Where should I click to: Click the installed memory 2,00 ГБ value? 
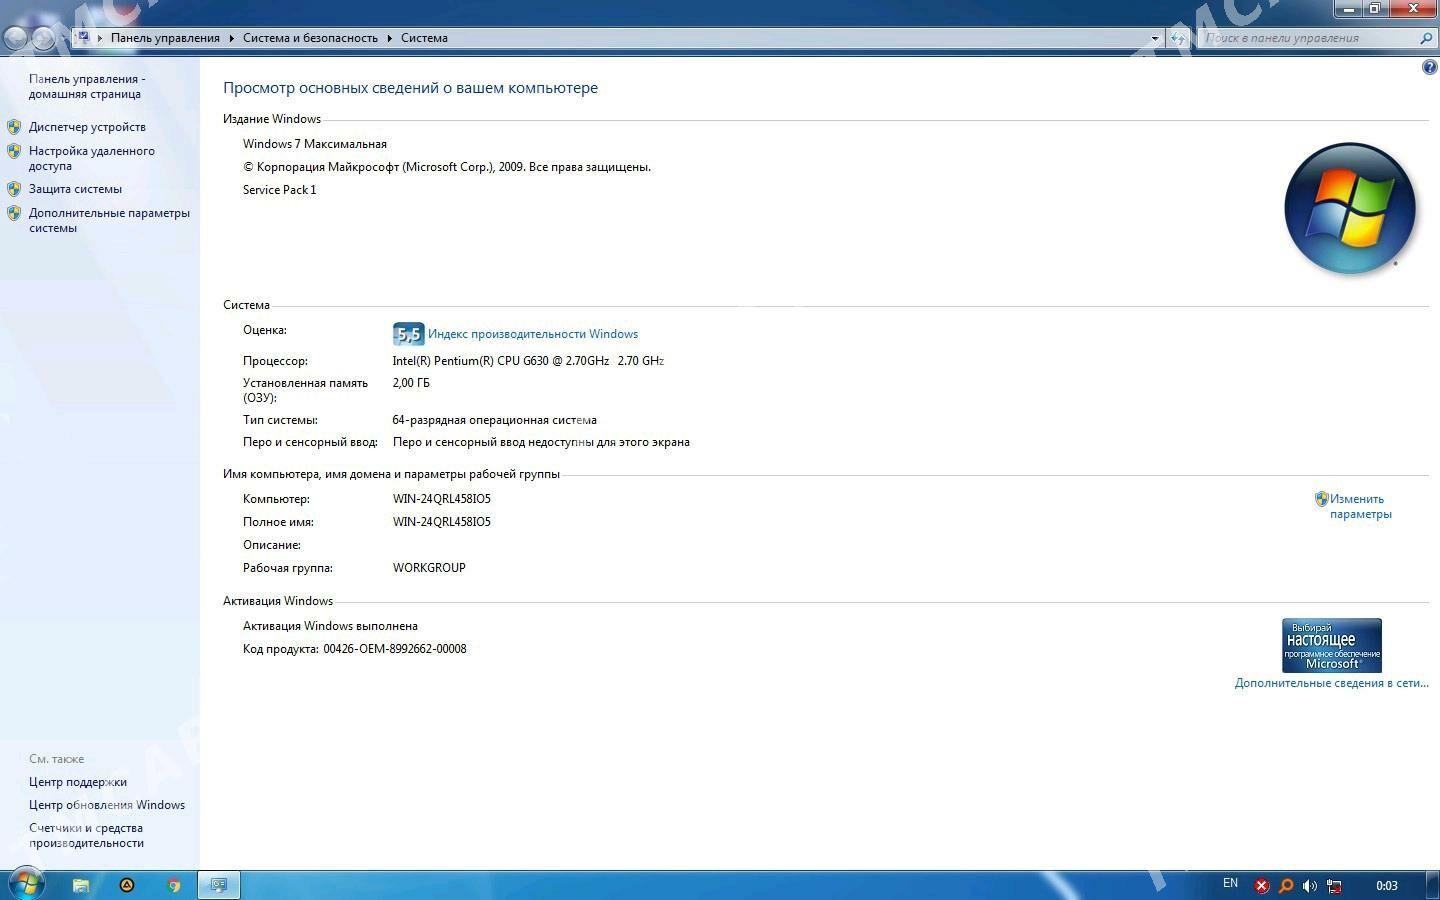tap(411, 383)
